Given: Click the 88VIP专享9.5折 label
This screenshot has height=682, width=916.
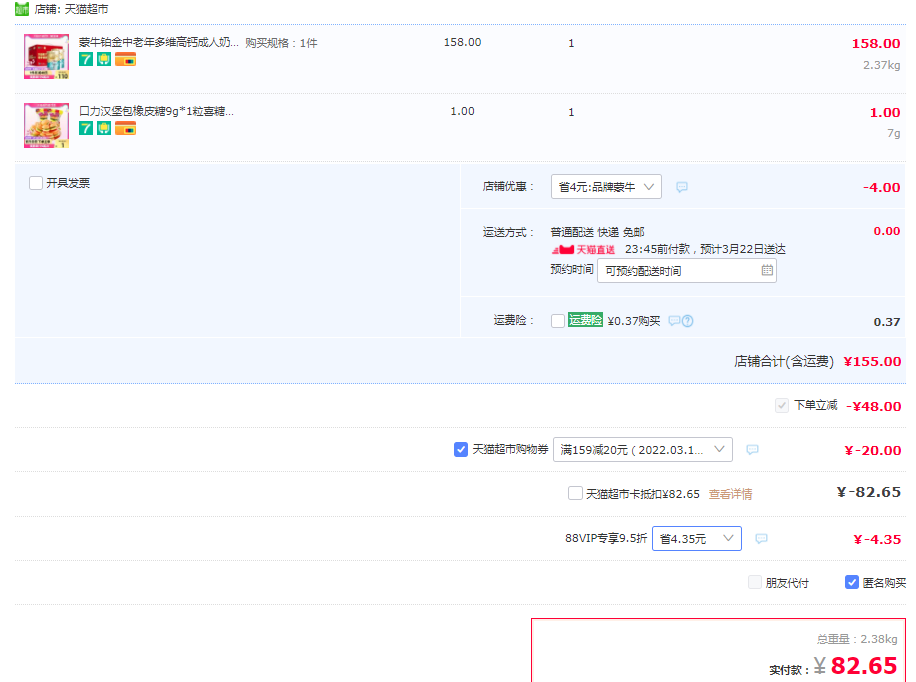Looking at the screenshot, I should [606, 538].
